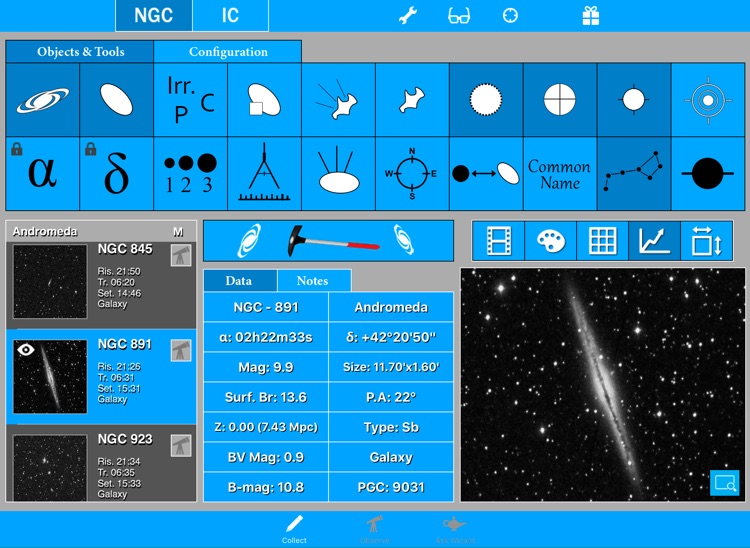Tap the Collect pencil button

tap(294, 529)
